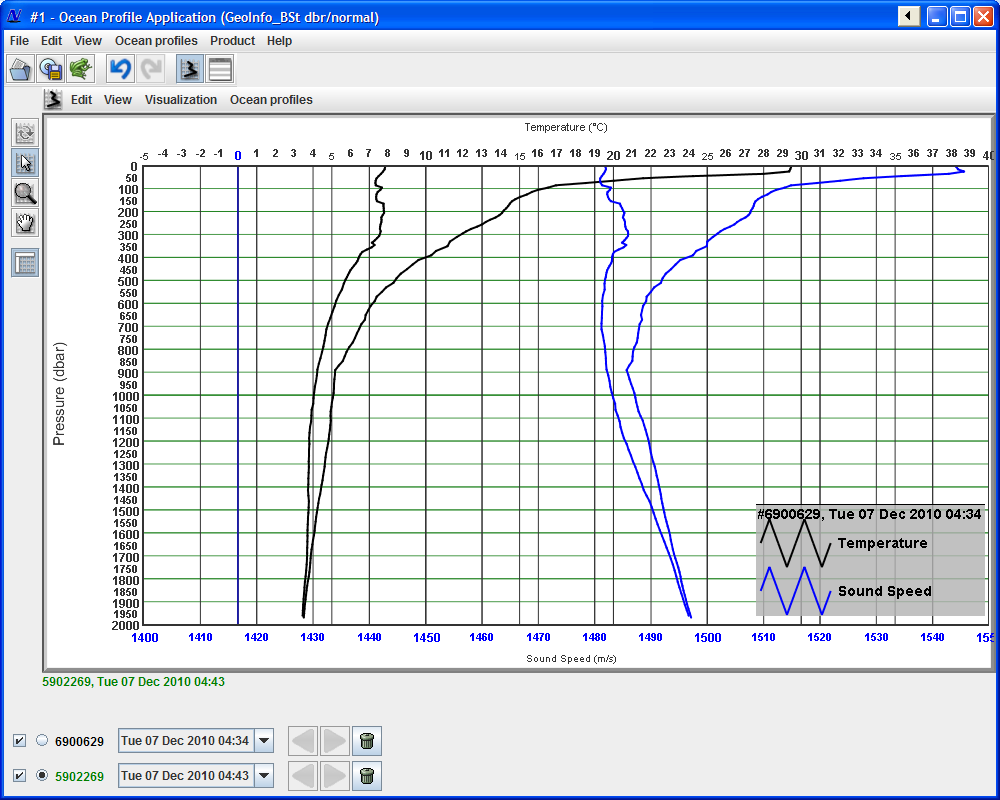Image resolution: width=1000 pixels, height=800 pixels.
Task: Click the Sound Speed legend entry
Action: [x=885, y=591]
